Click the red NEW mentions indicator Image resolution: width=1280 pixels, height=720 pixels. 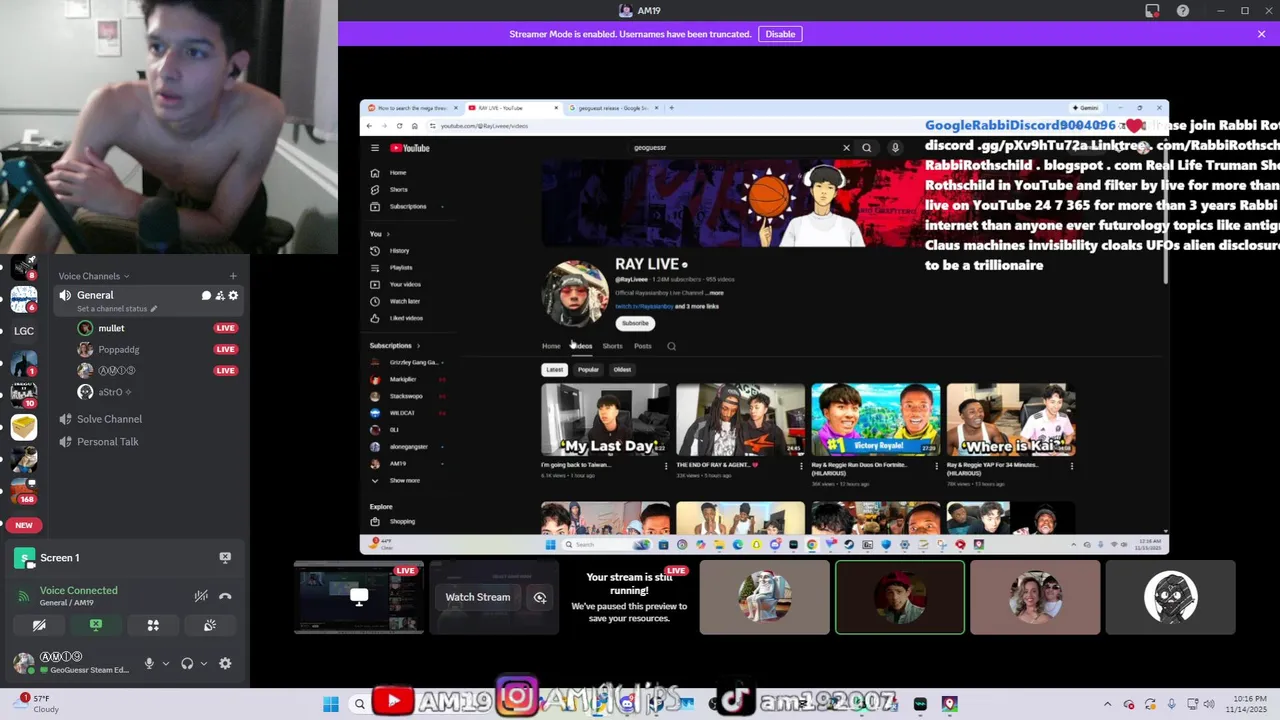pyautogui.click(x=24, y=525)
